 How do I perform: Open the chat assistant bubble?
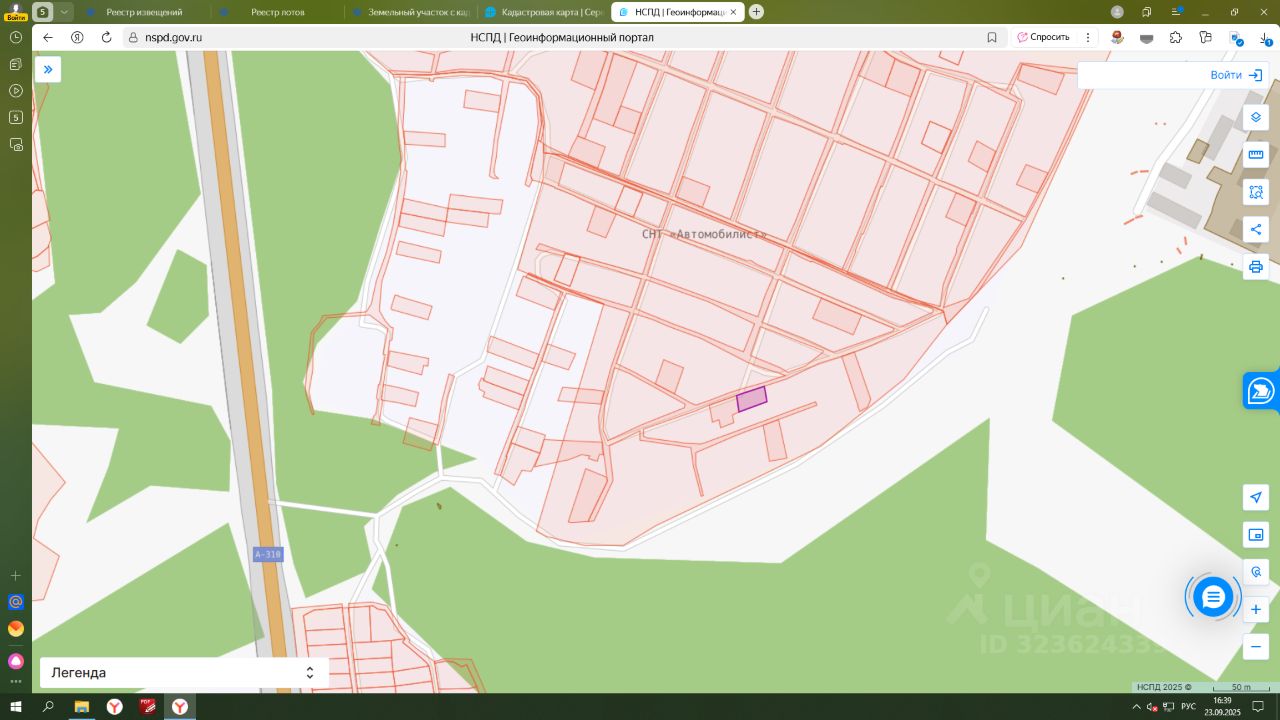[1213, 597]
